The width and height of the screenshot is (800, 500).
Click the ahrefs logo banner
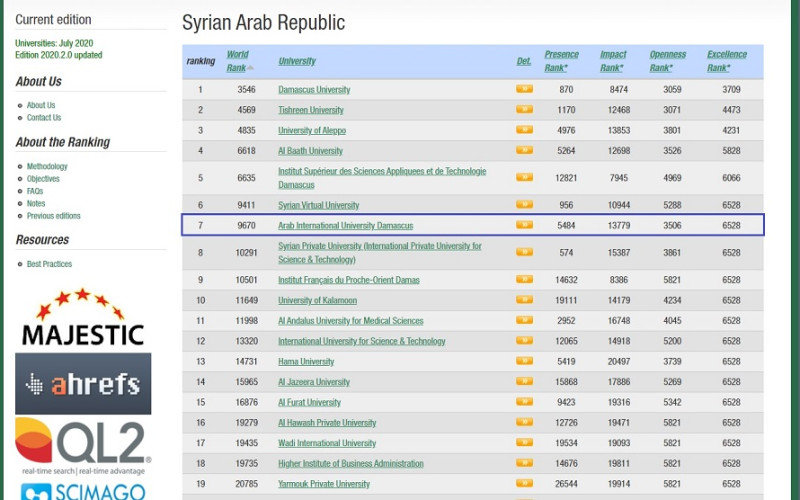(83, 383)
